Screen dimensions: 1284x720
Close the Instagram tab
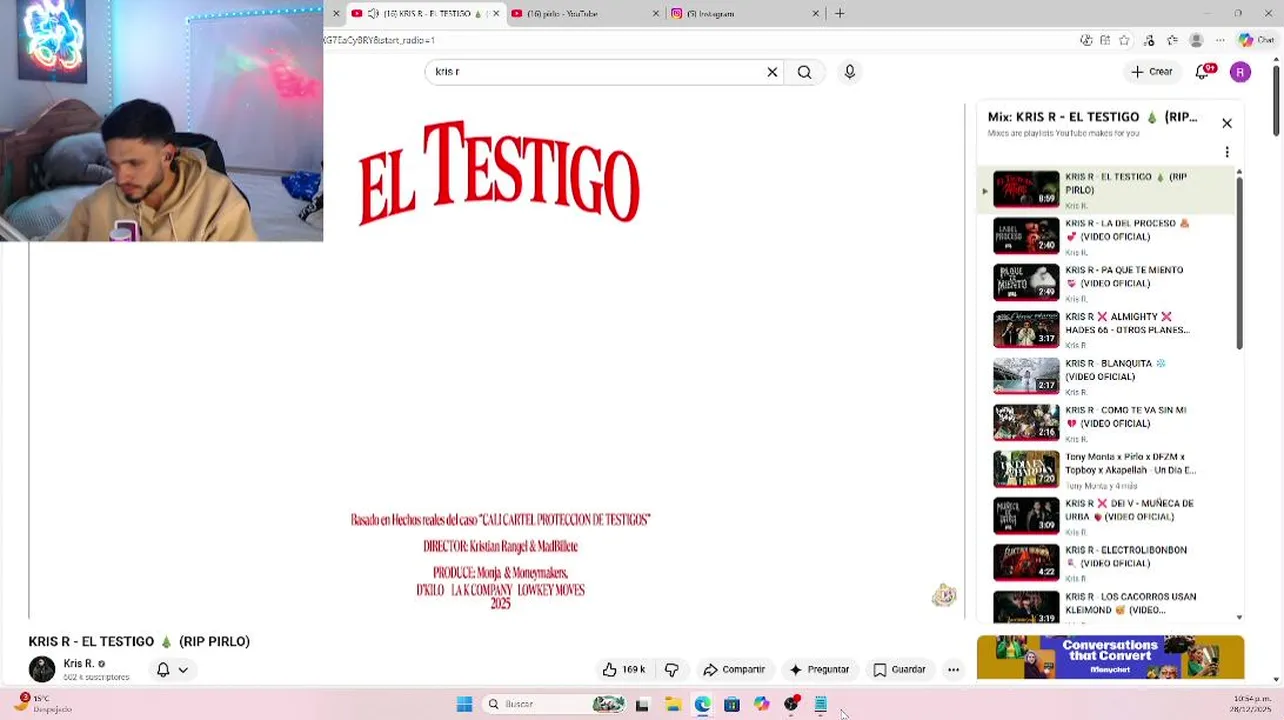pos(815,14)
